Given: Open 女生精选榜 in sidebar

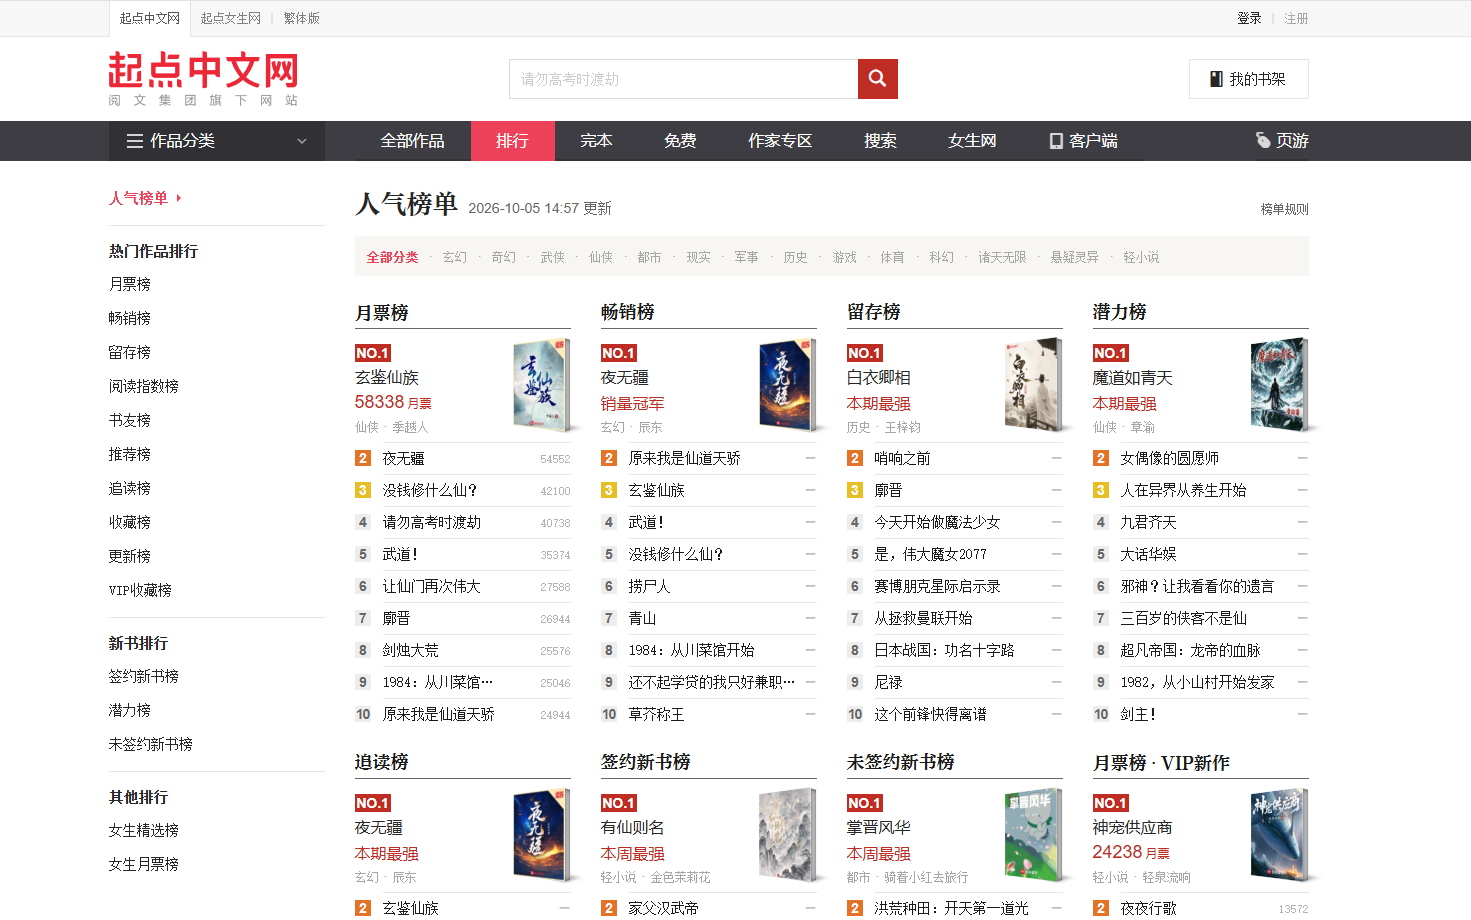Looking at the screenshot, I should [x=144, y=830].
